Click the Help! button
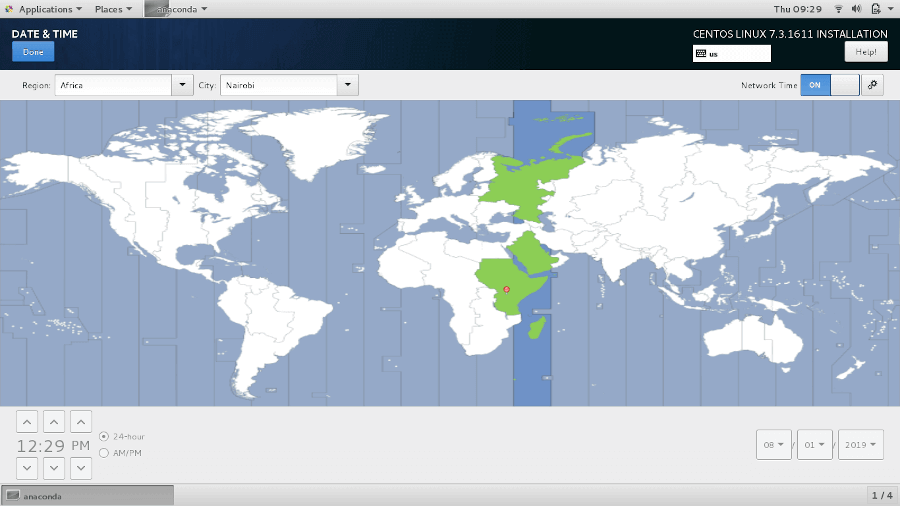Viewport: 900px width, 506px height. click(866, 52)
